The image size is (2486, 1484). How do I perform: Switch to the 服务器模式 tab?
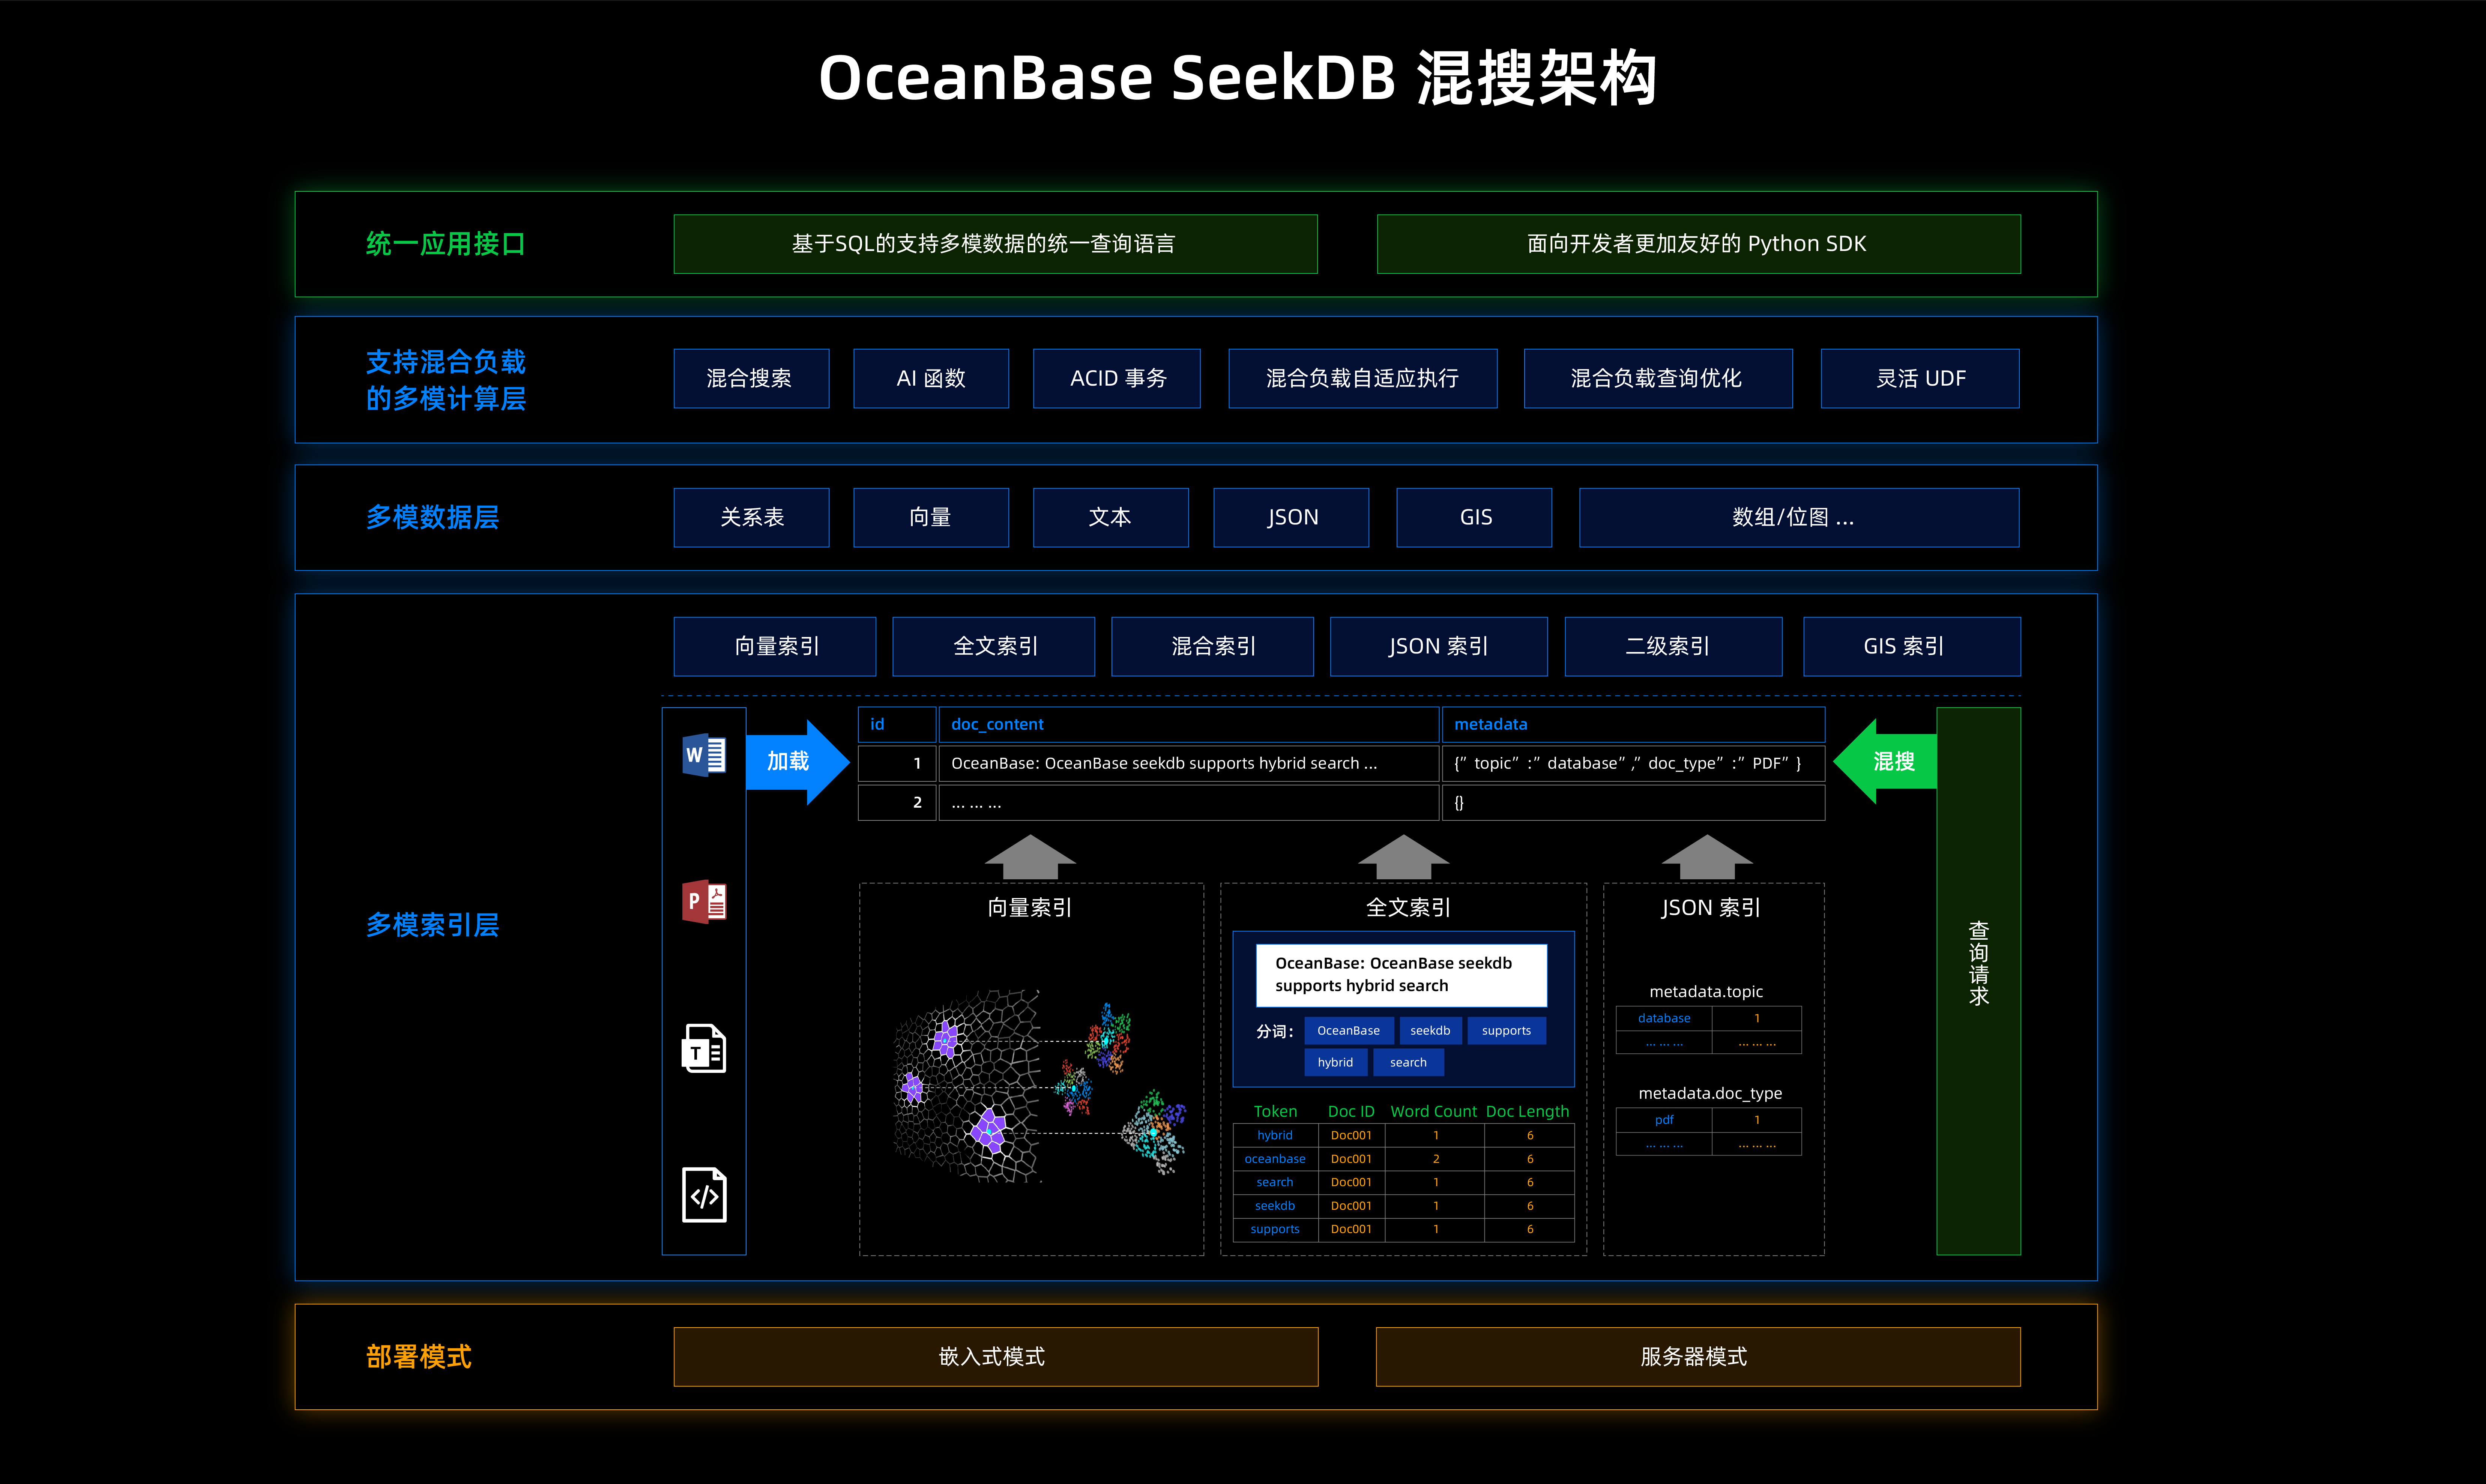click(x=1697, y=1357)
